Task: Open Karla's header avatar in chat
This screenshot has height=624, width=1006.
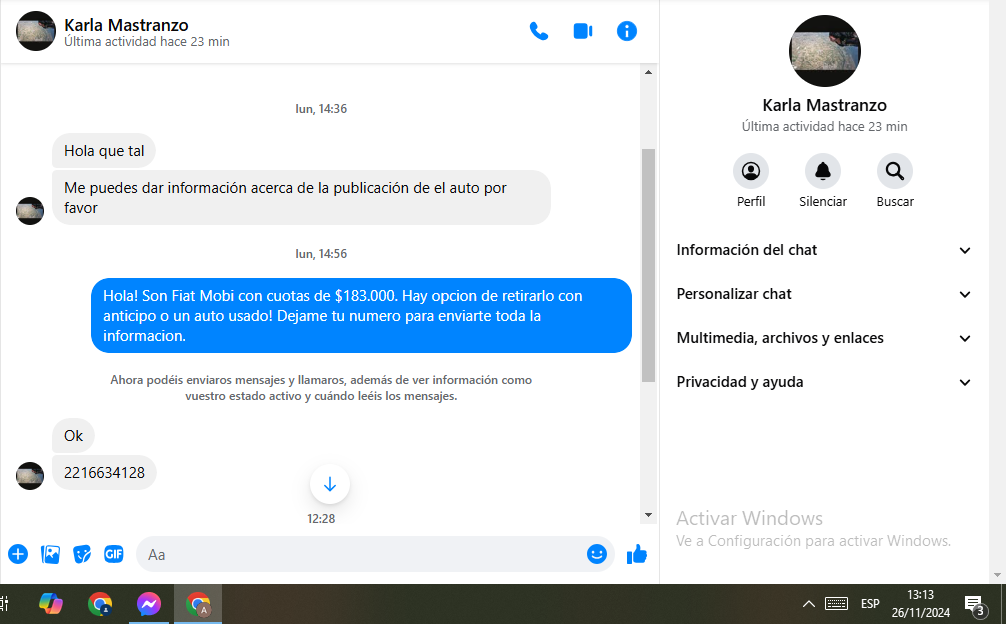Action: (x=36, y=31)
